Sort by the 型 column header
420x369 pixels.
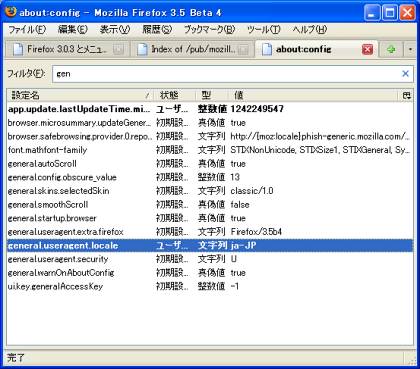212,95
